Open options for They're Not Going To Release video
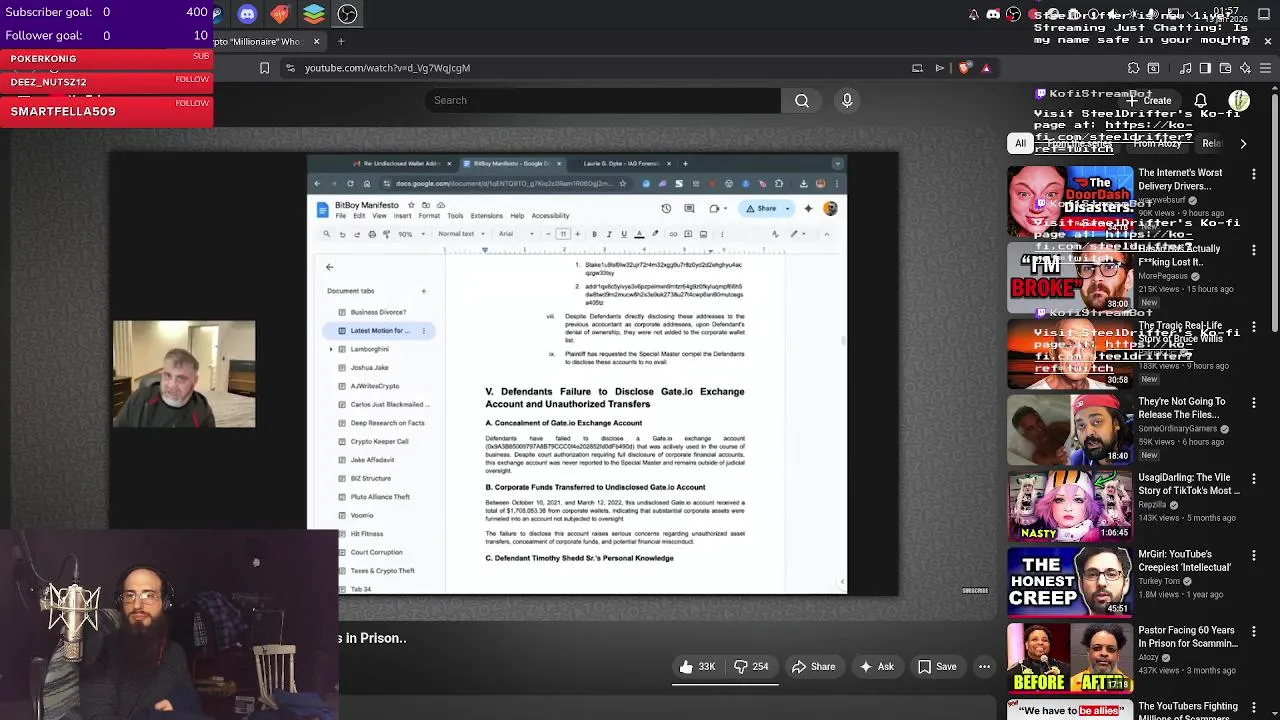 1253,403
